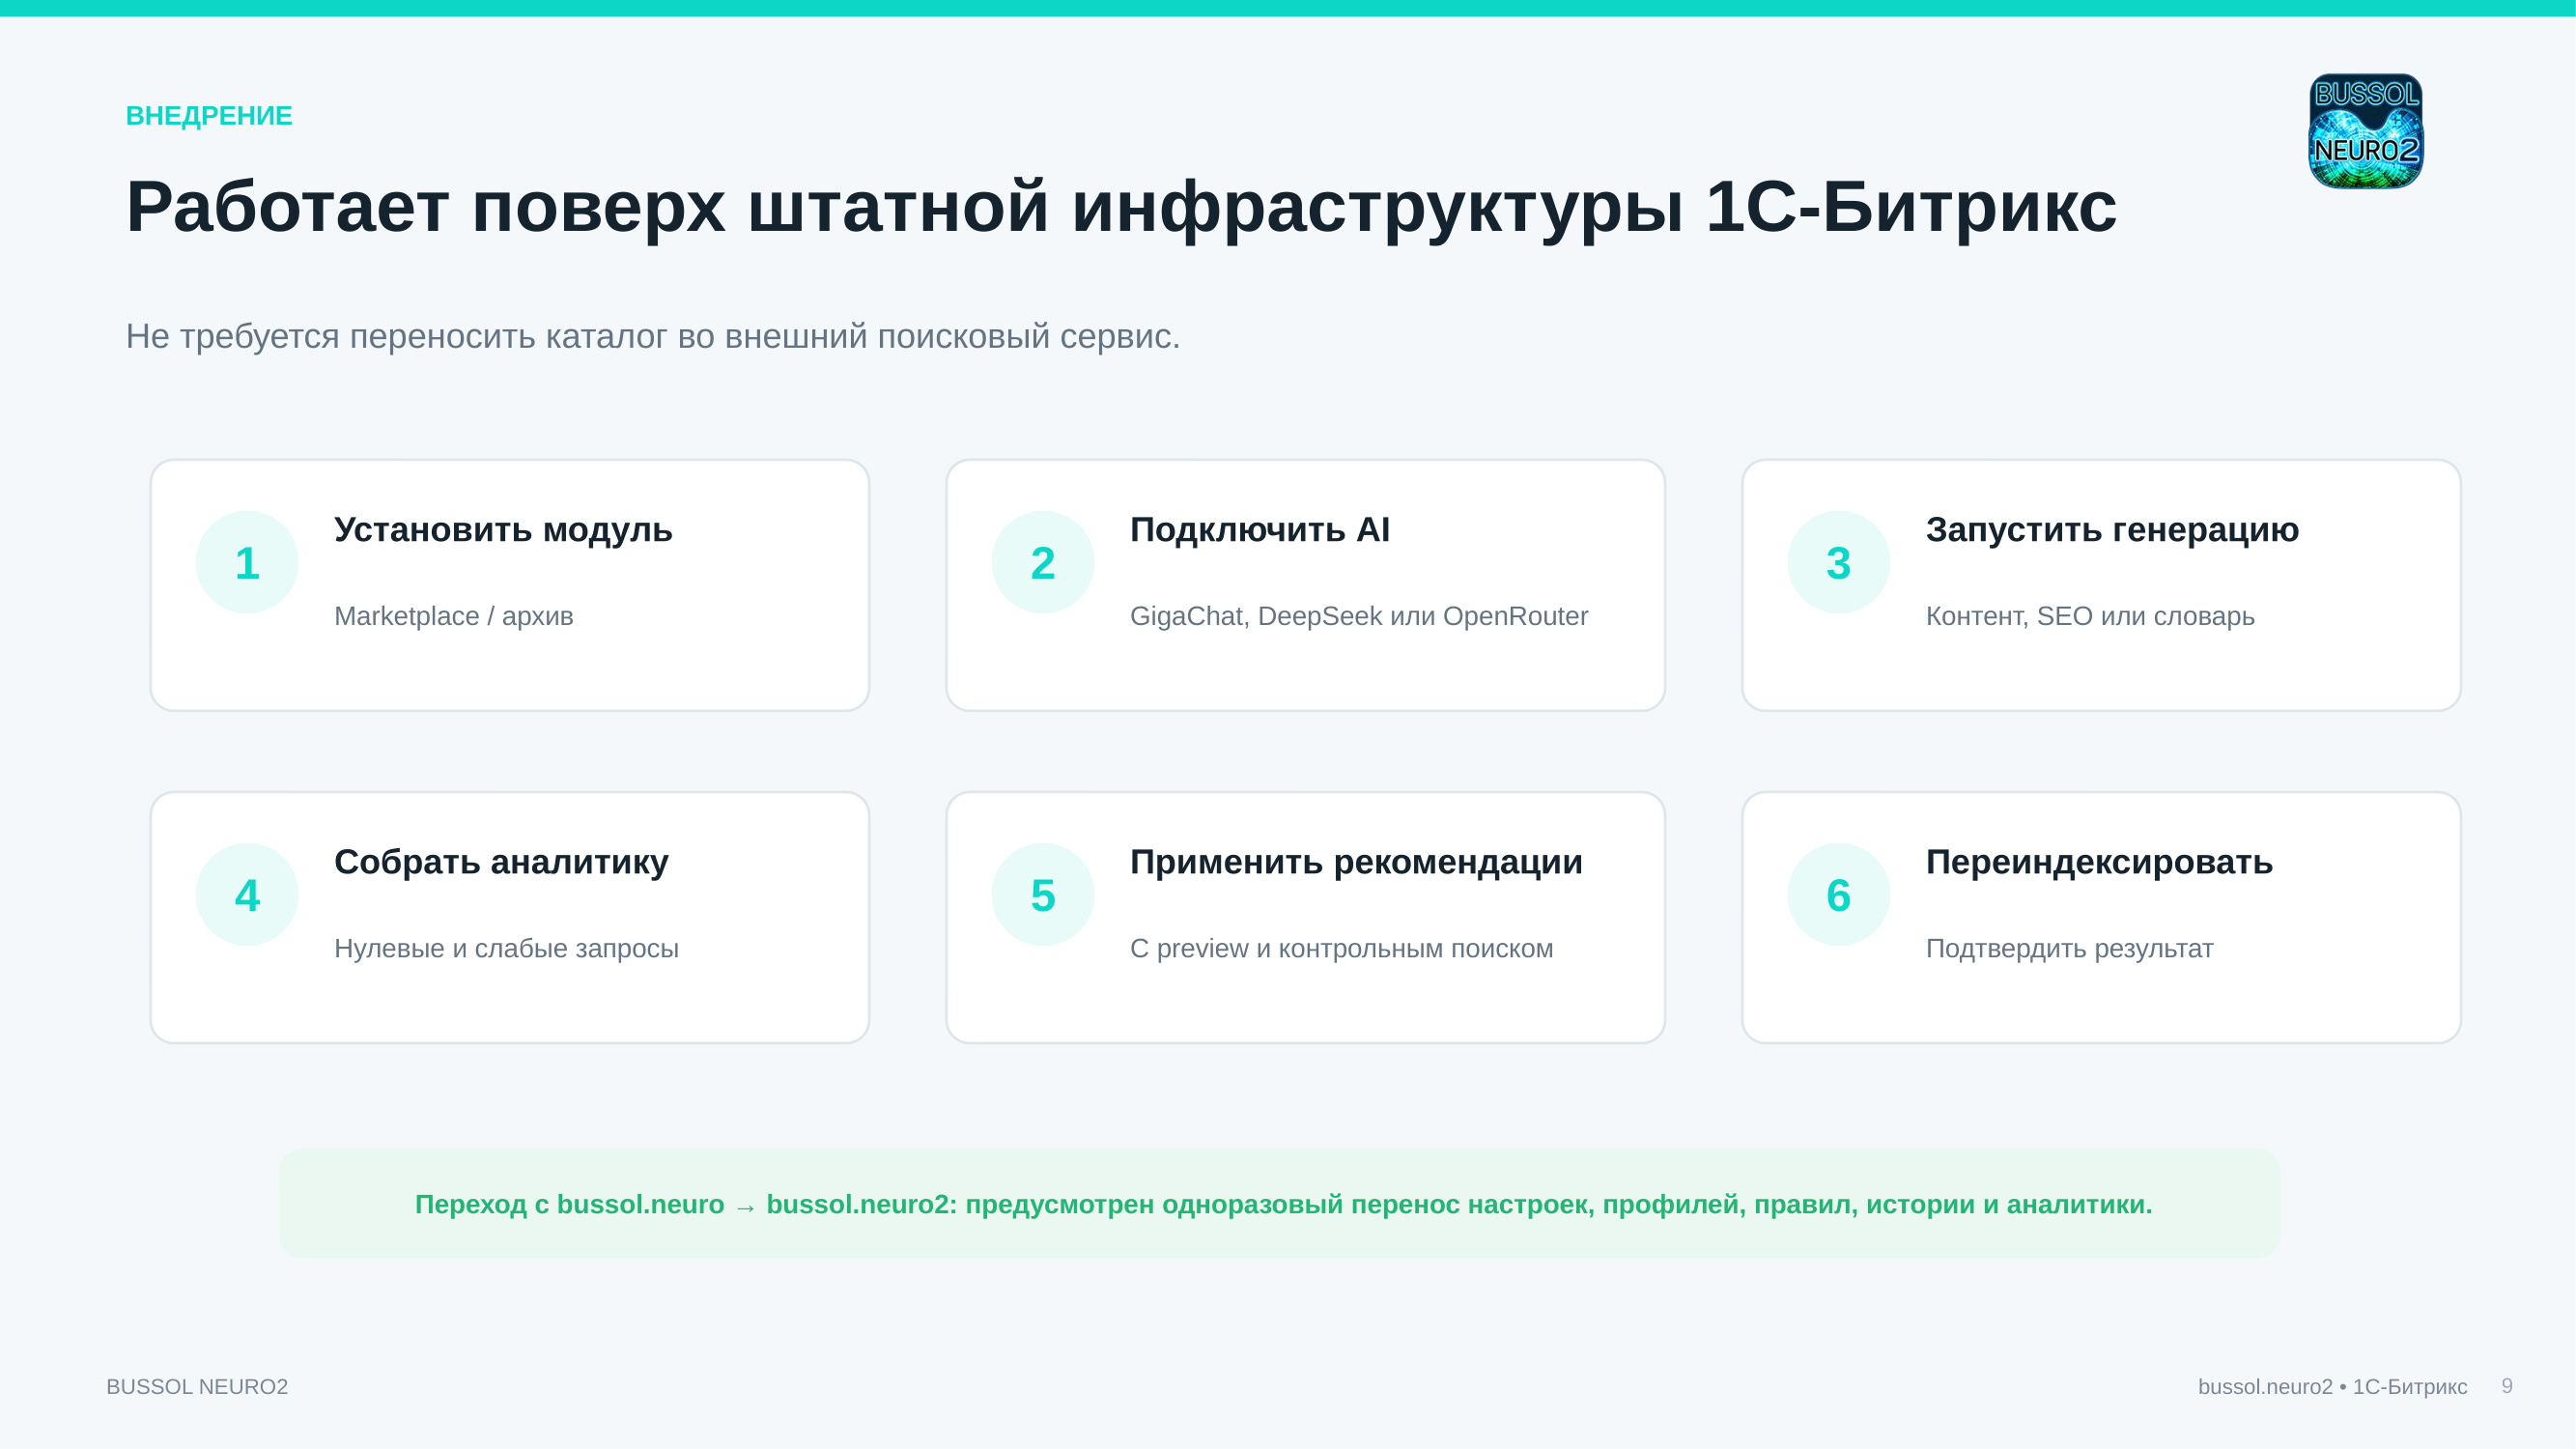This screenshot has height=1449, width=2576.
Task: Click the 'Переиндексировать' card title
Action: 2099,862
